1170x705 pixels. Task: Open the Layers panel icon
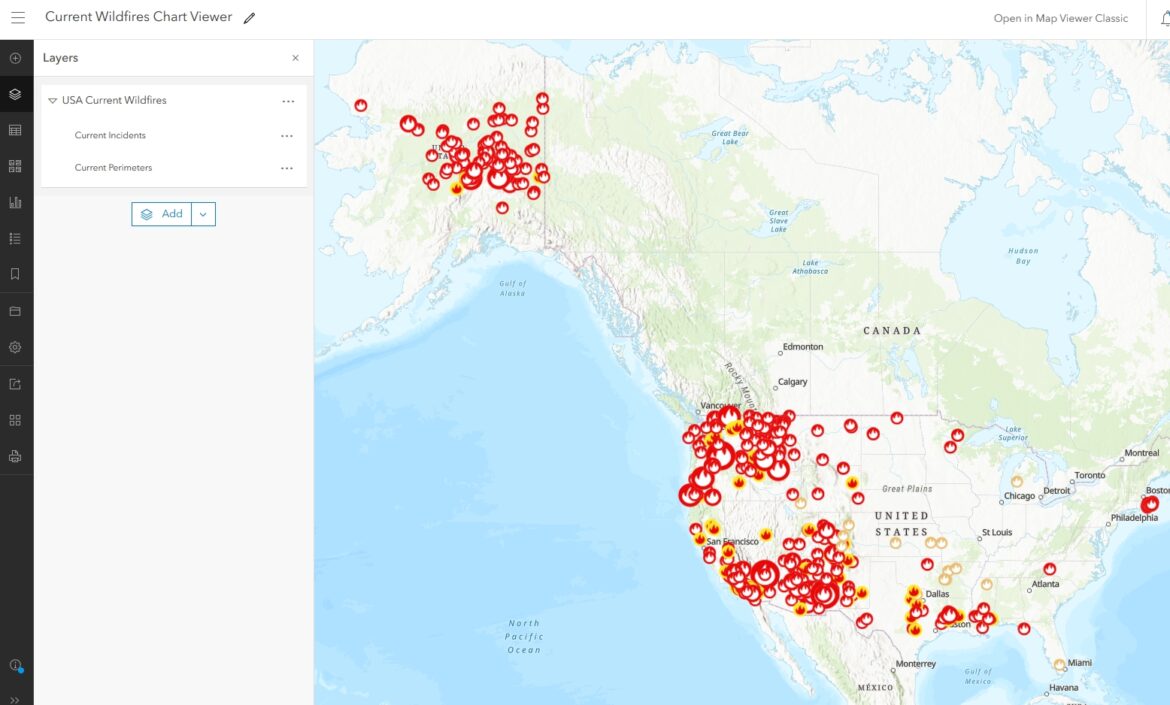pos(15,94)
